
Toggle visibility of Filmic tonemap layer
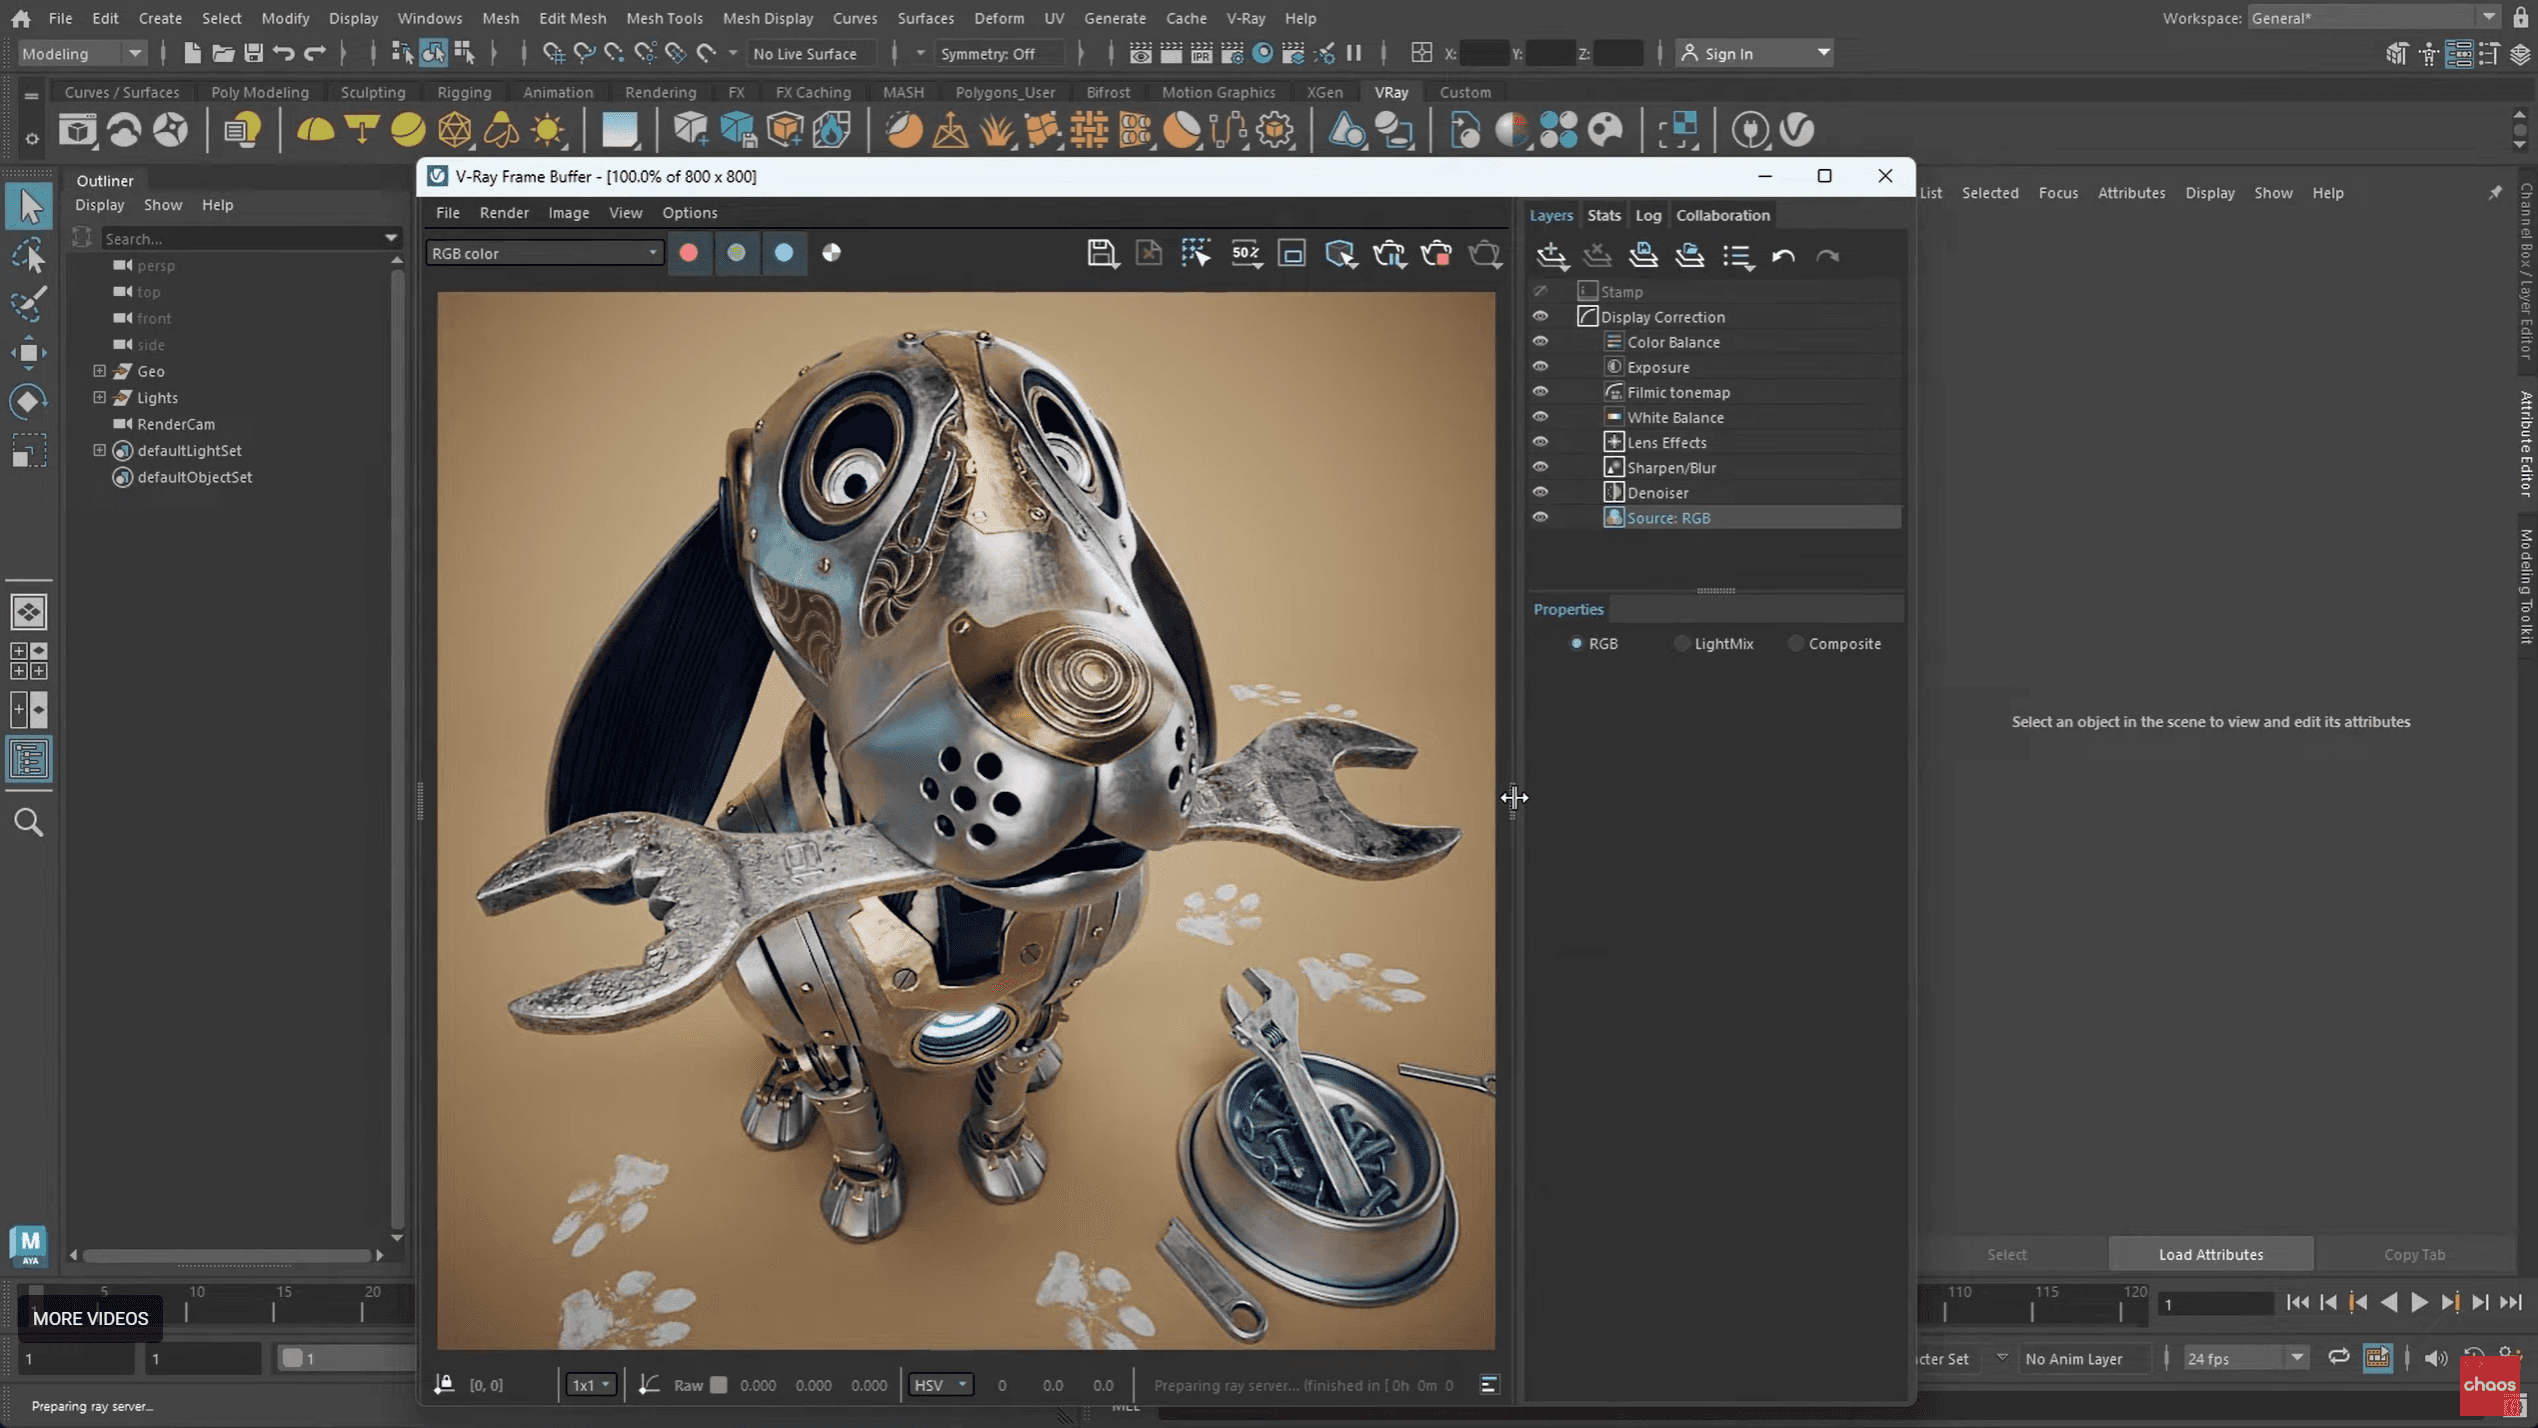click(1540, 392)
